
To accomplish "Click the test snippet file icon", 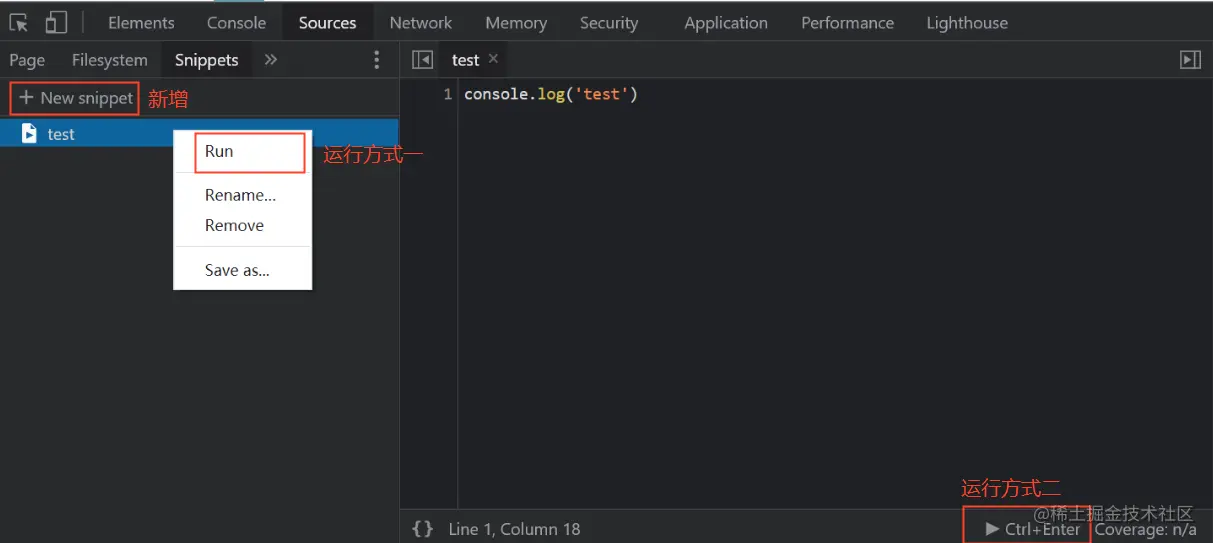I will tap(29, 133).
